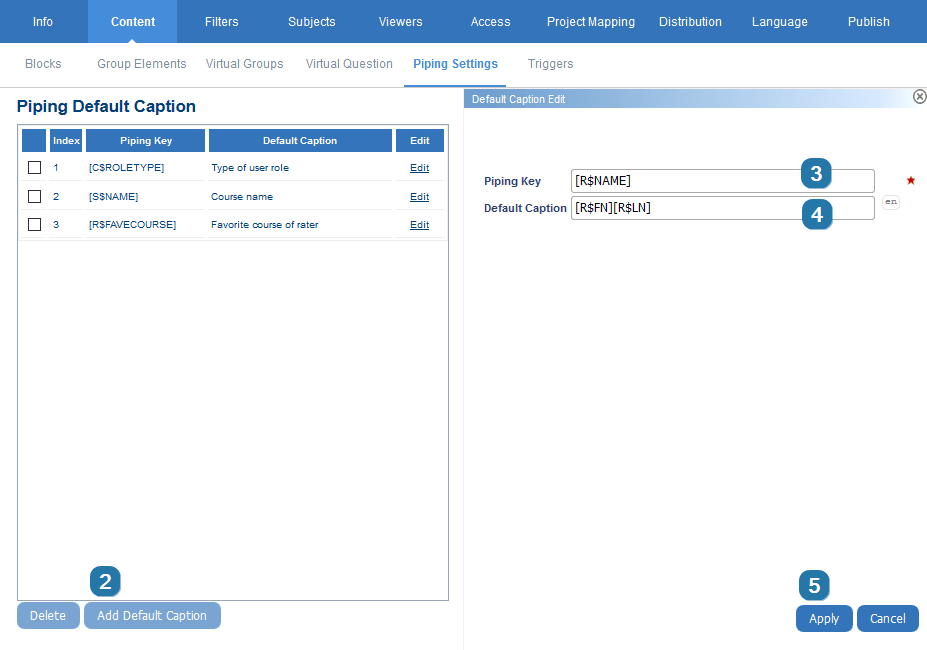Open the Triggers sub-tab
Viewport: 927px width, 650px height.
[550, 64]
